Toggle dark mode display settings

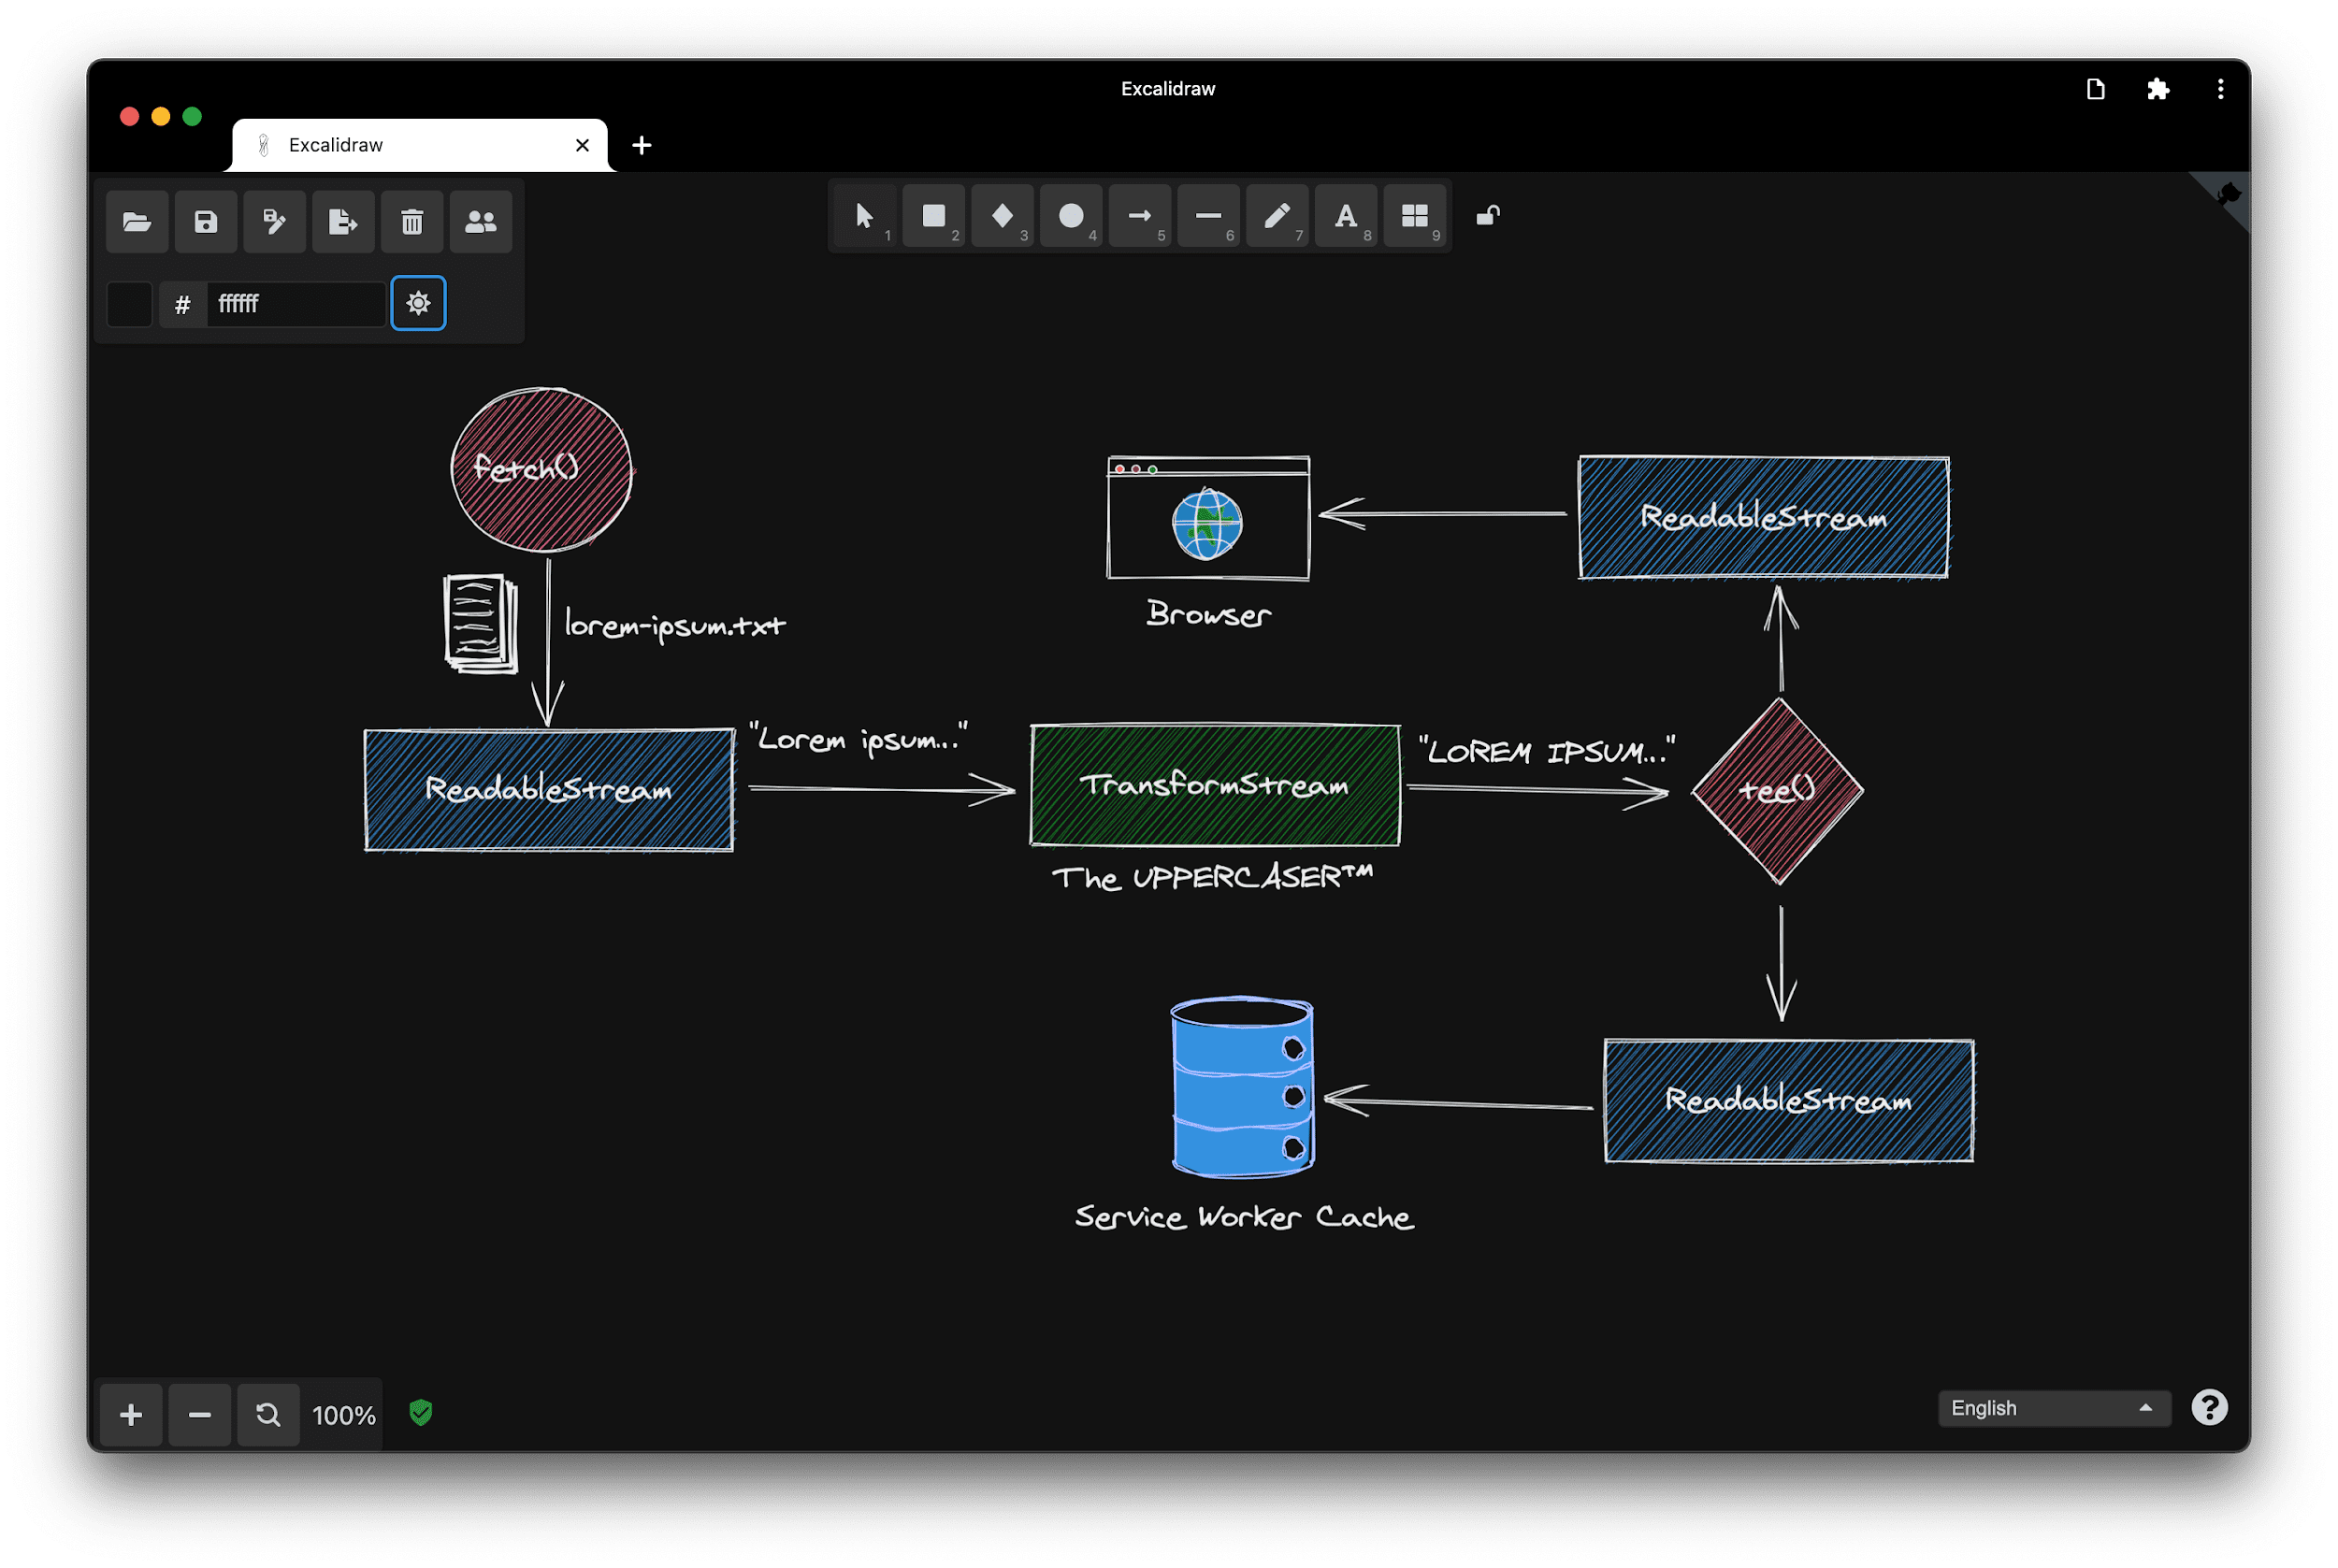(x=418, y=301)
